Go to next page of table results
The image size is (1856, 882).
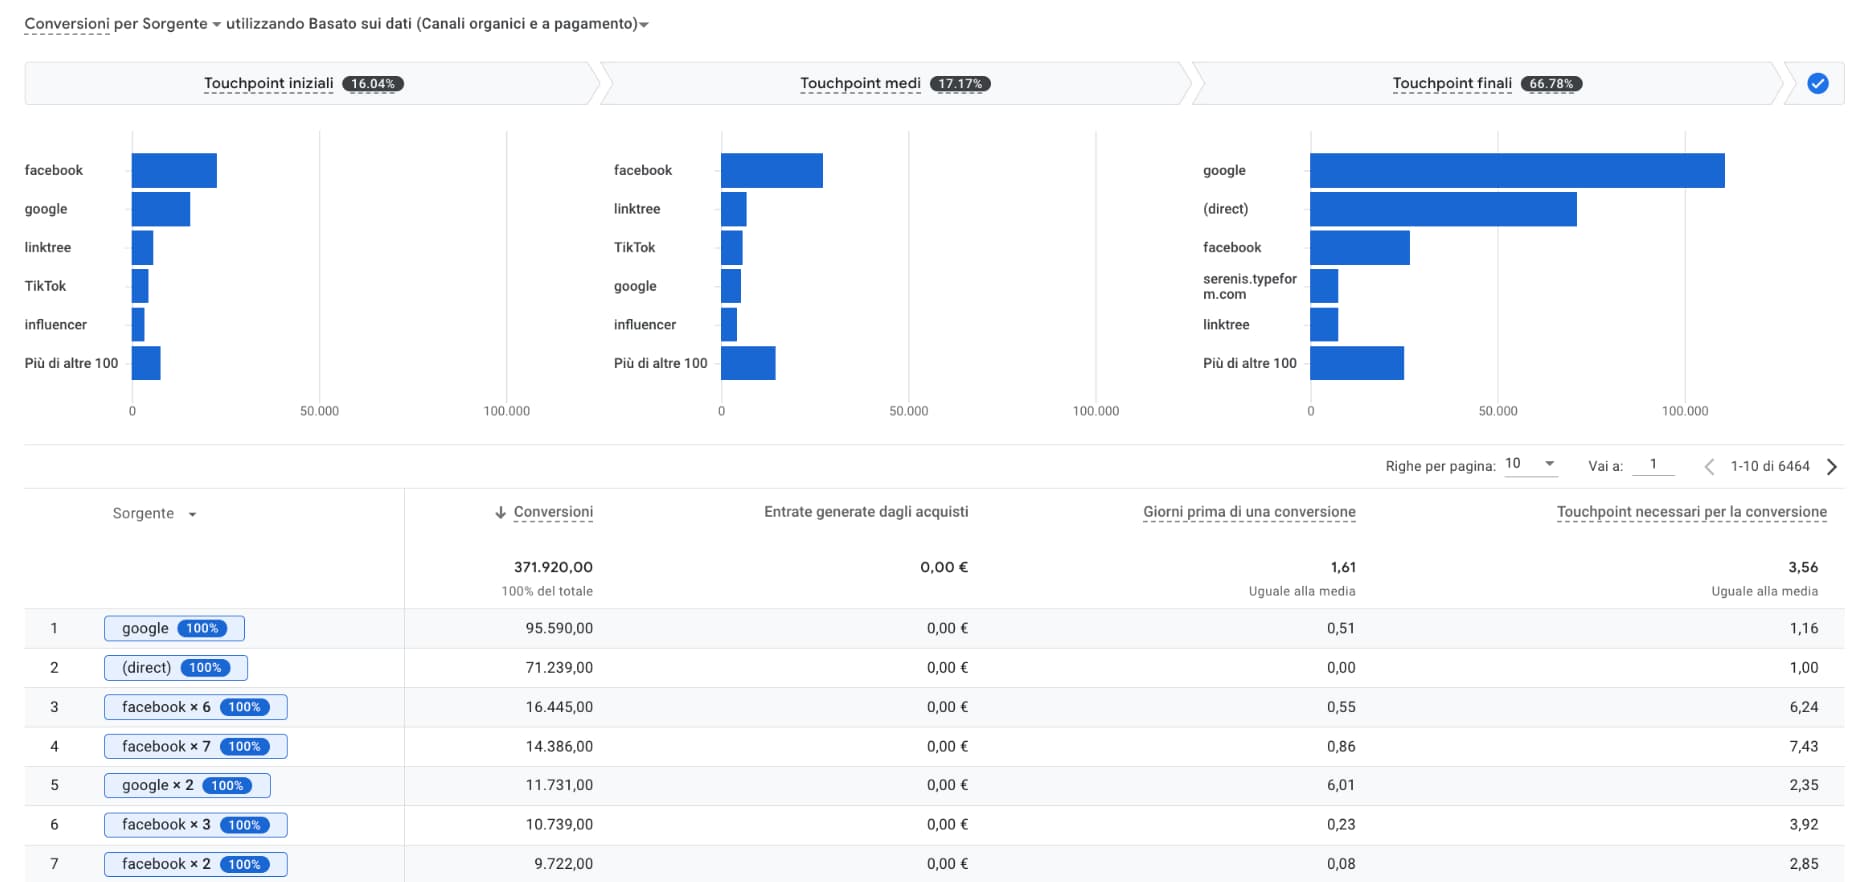point(1831,467)
